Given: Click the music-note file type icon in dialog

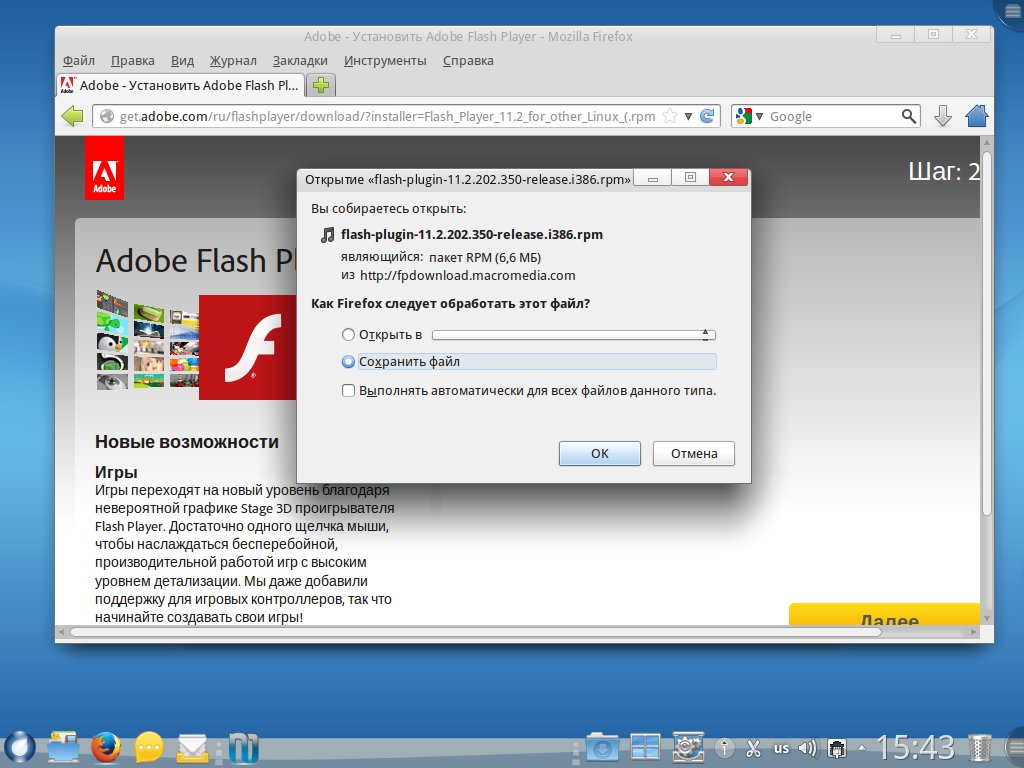Looking at the screenshot, I should click(327, 234).
